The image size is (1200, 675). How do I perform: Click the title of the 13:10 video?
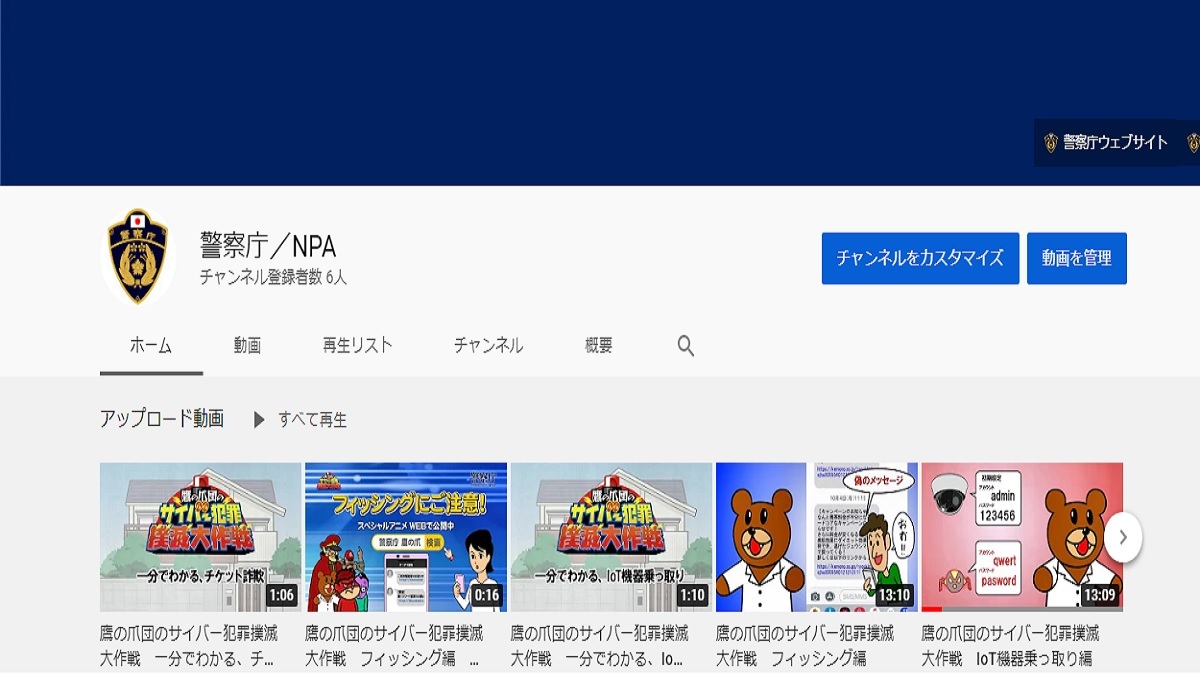[805, 646]
